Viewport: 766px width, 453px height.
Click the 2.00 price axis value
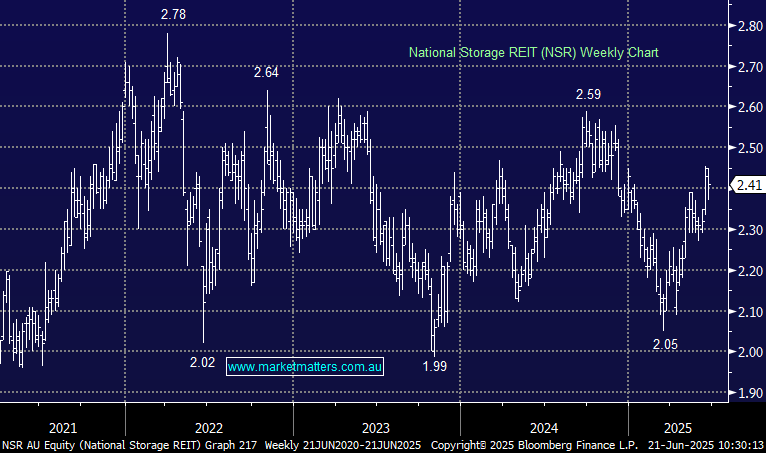tap(750, 352)
